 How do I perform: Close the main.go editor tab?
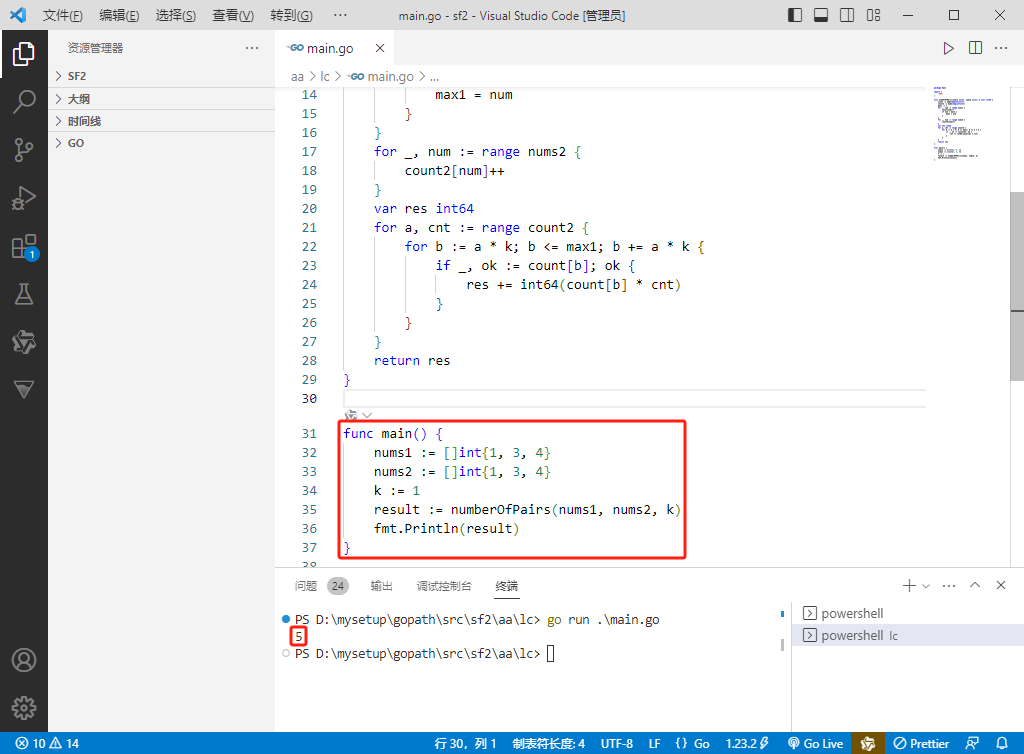click(380, 48)
